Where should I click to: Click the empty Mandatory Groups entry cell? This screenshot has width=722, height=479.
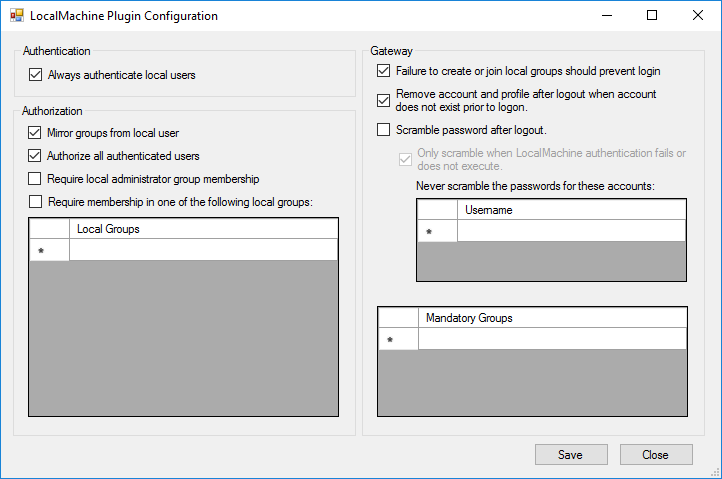(552, 339)
